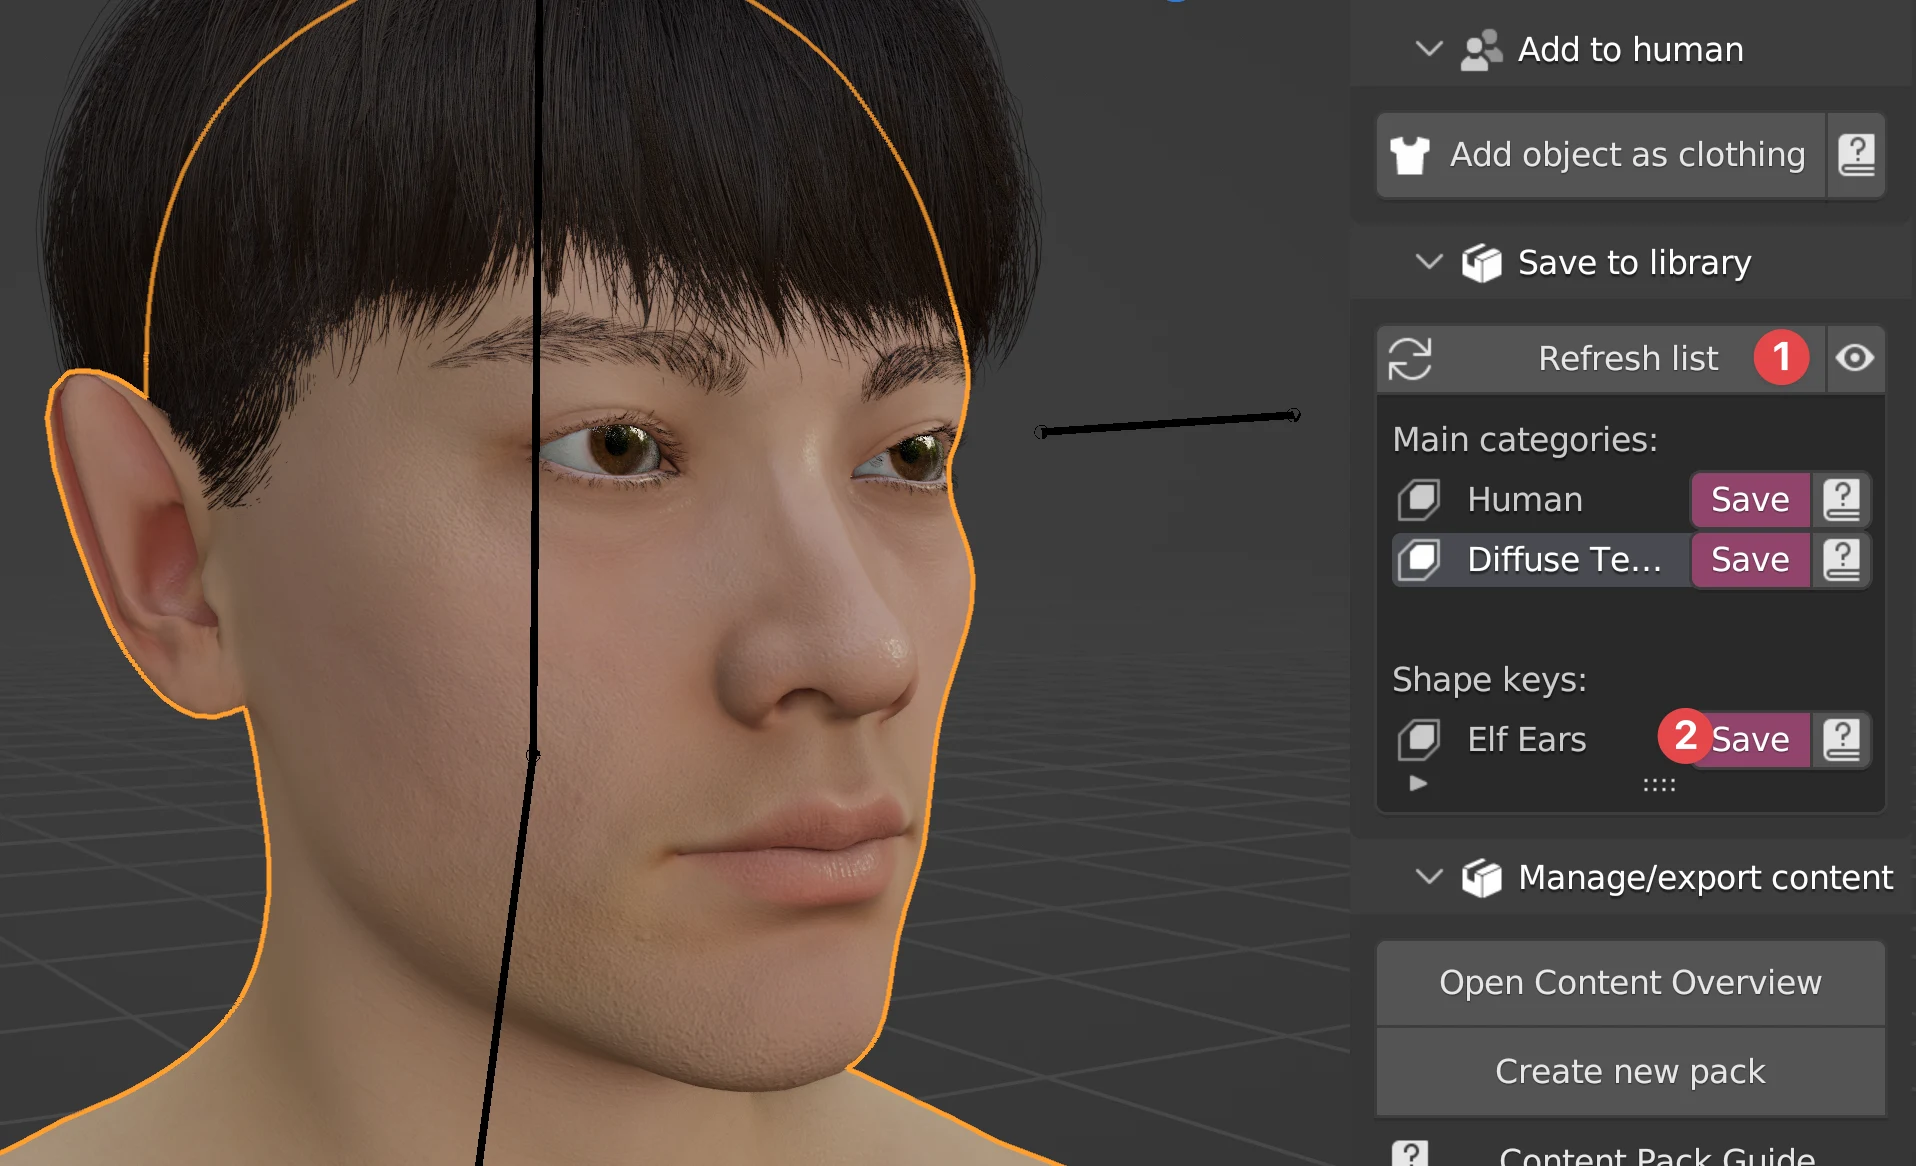
Task: Collapse the Save to library panel
Action: pyautogui.click(x=1429, y=262)
